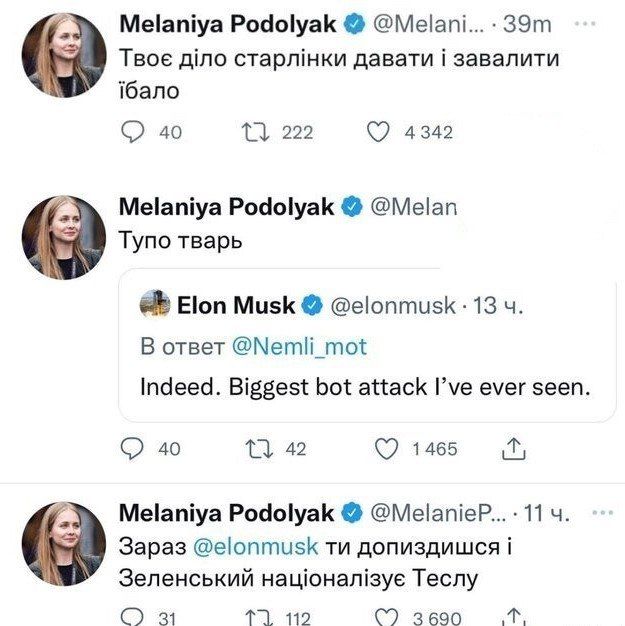Share the bottom tweet about Теслу

pyautogui.click(x=514, y=617)
